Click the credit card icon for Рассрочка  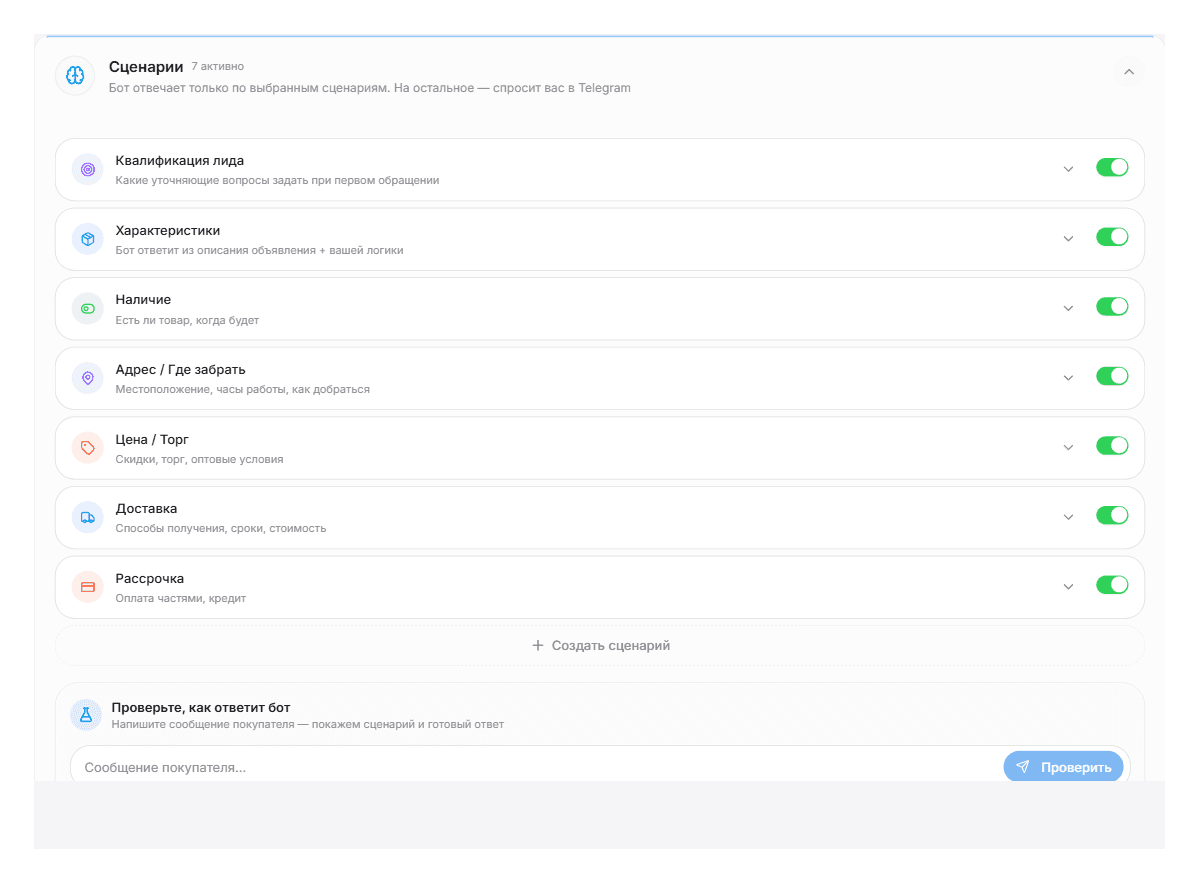[88, 586]
